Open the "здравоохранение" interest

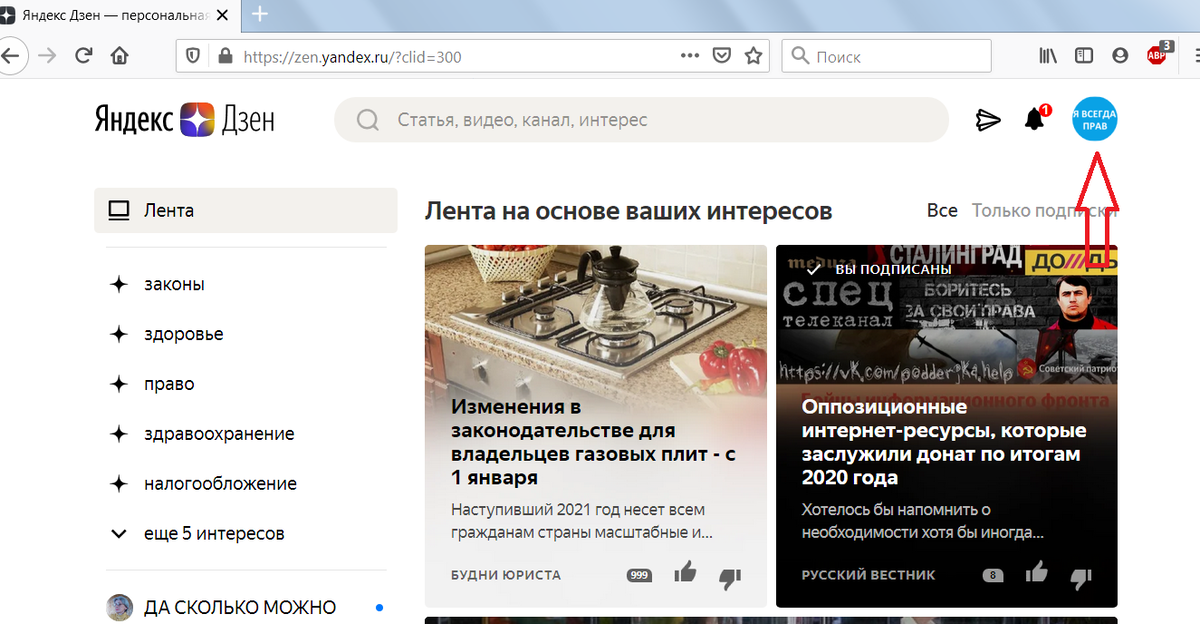coord(219,434)
